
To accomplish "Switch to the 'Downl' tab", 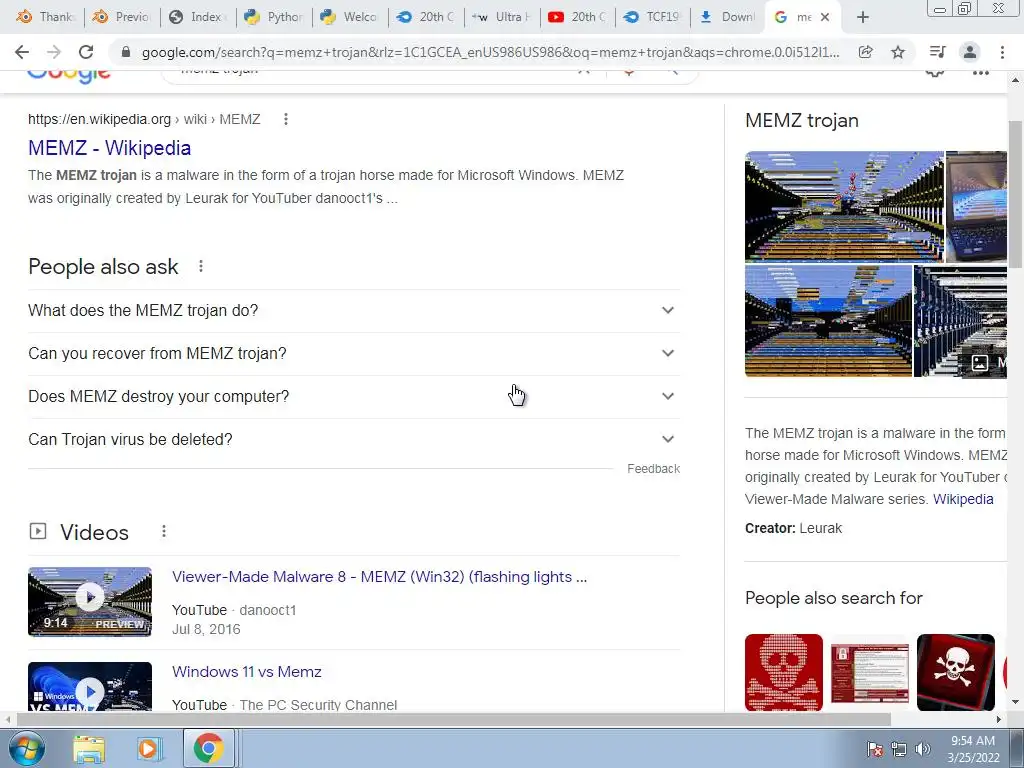I will [728, 17].
